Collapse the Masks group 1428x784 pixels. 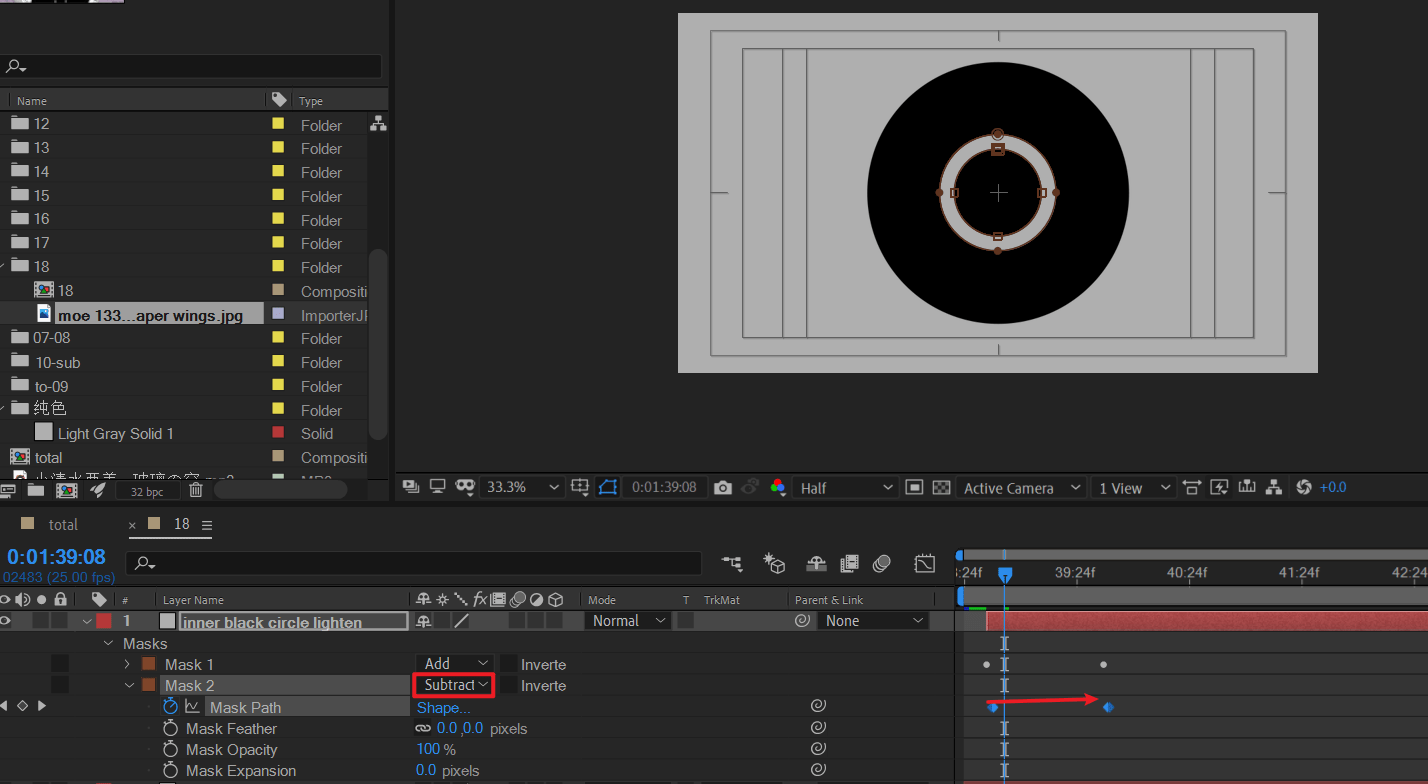tap(109, 643)
